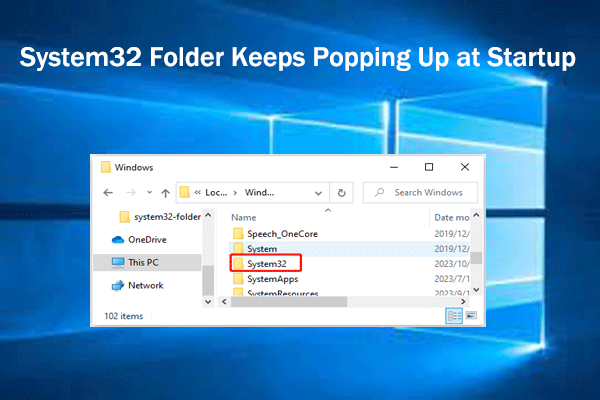Image resolution: width=600 pixels, height=400 pixels.
Task: Click the refresh button beside address bar
Action: pos(342,192)
